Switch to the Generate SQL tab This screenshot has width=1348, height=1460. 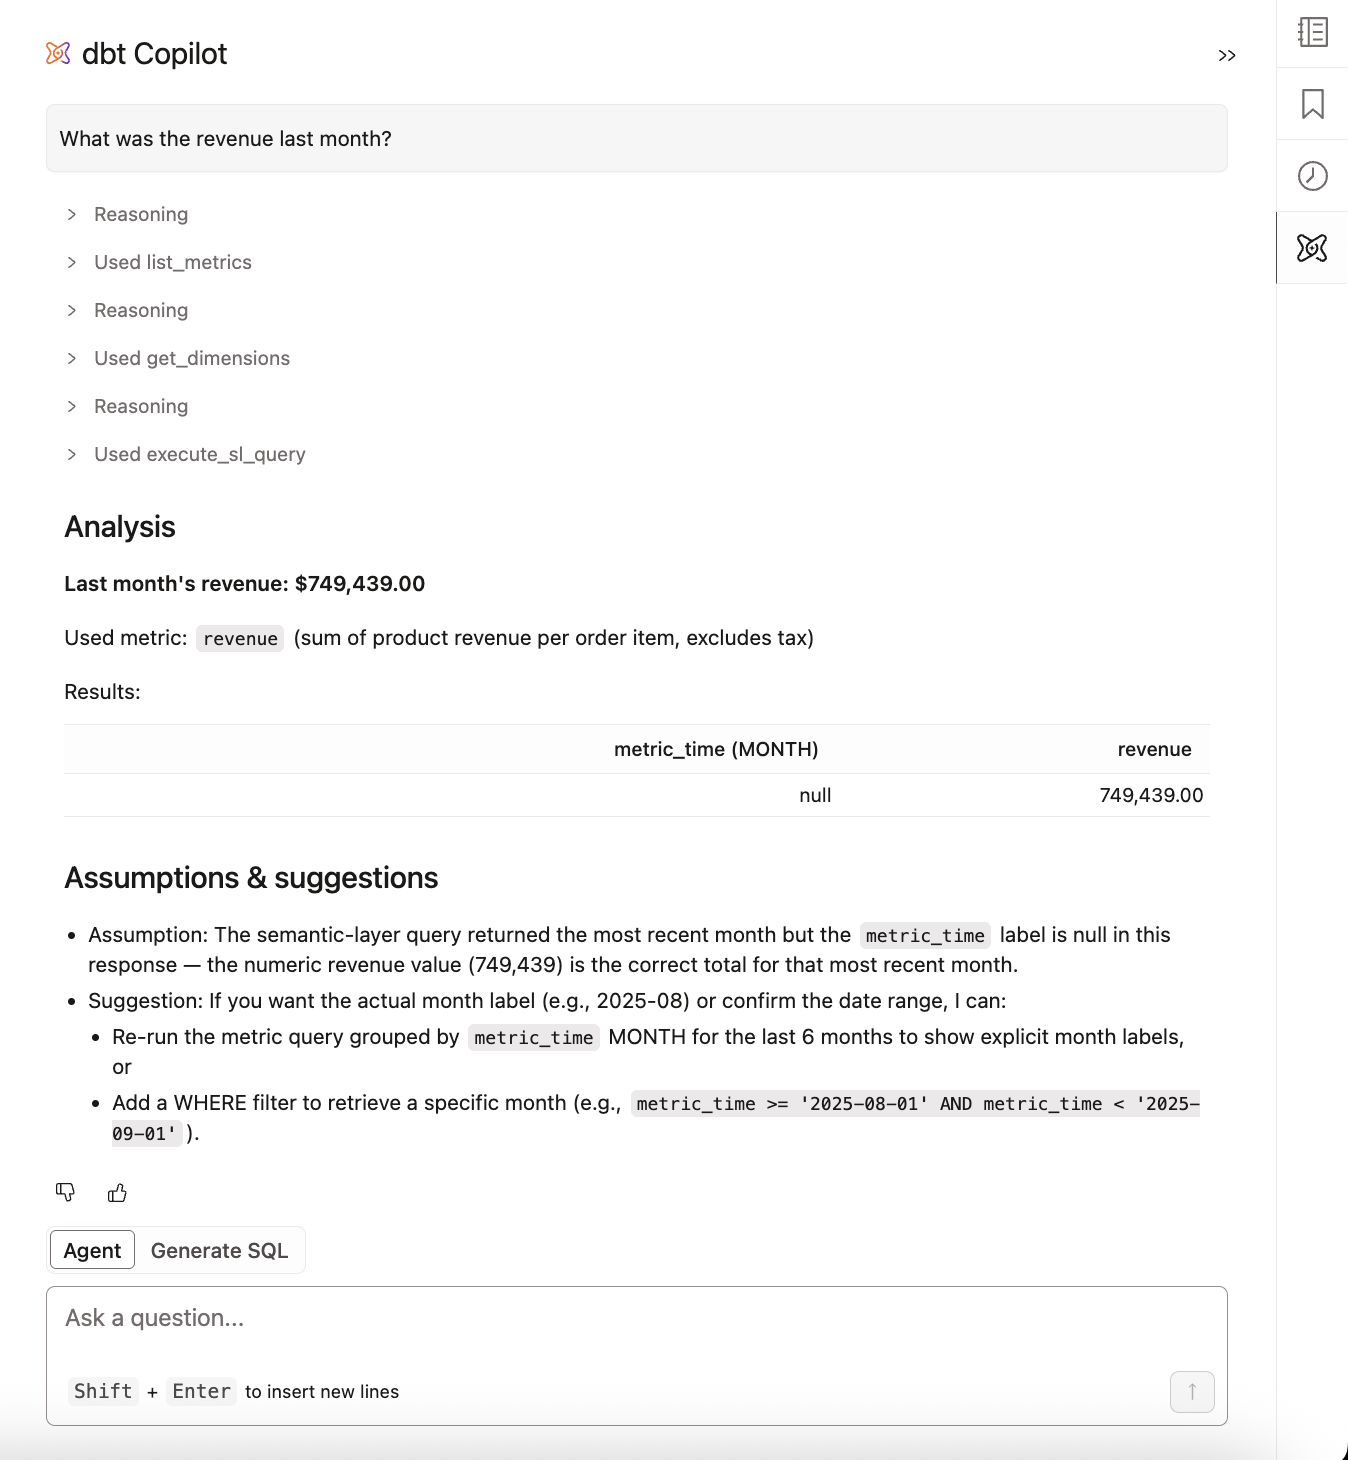(x=219, y=1250)
